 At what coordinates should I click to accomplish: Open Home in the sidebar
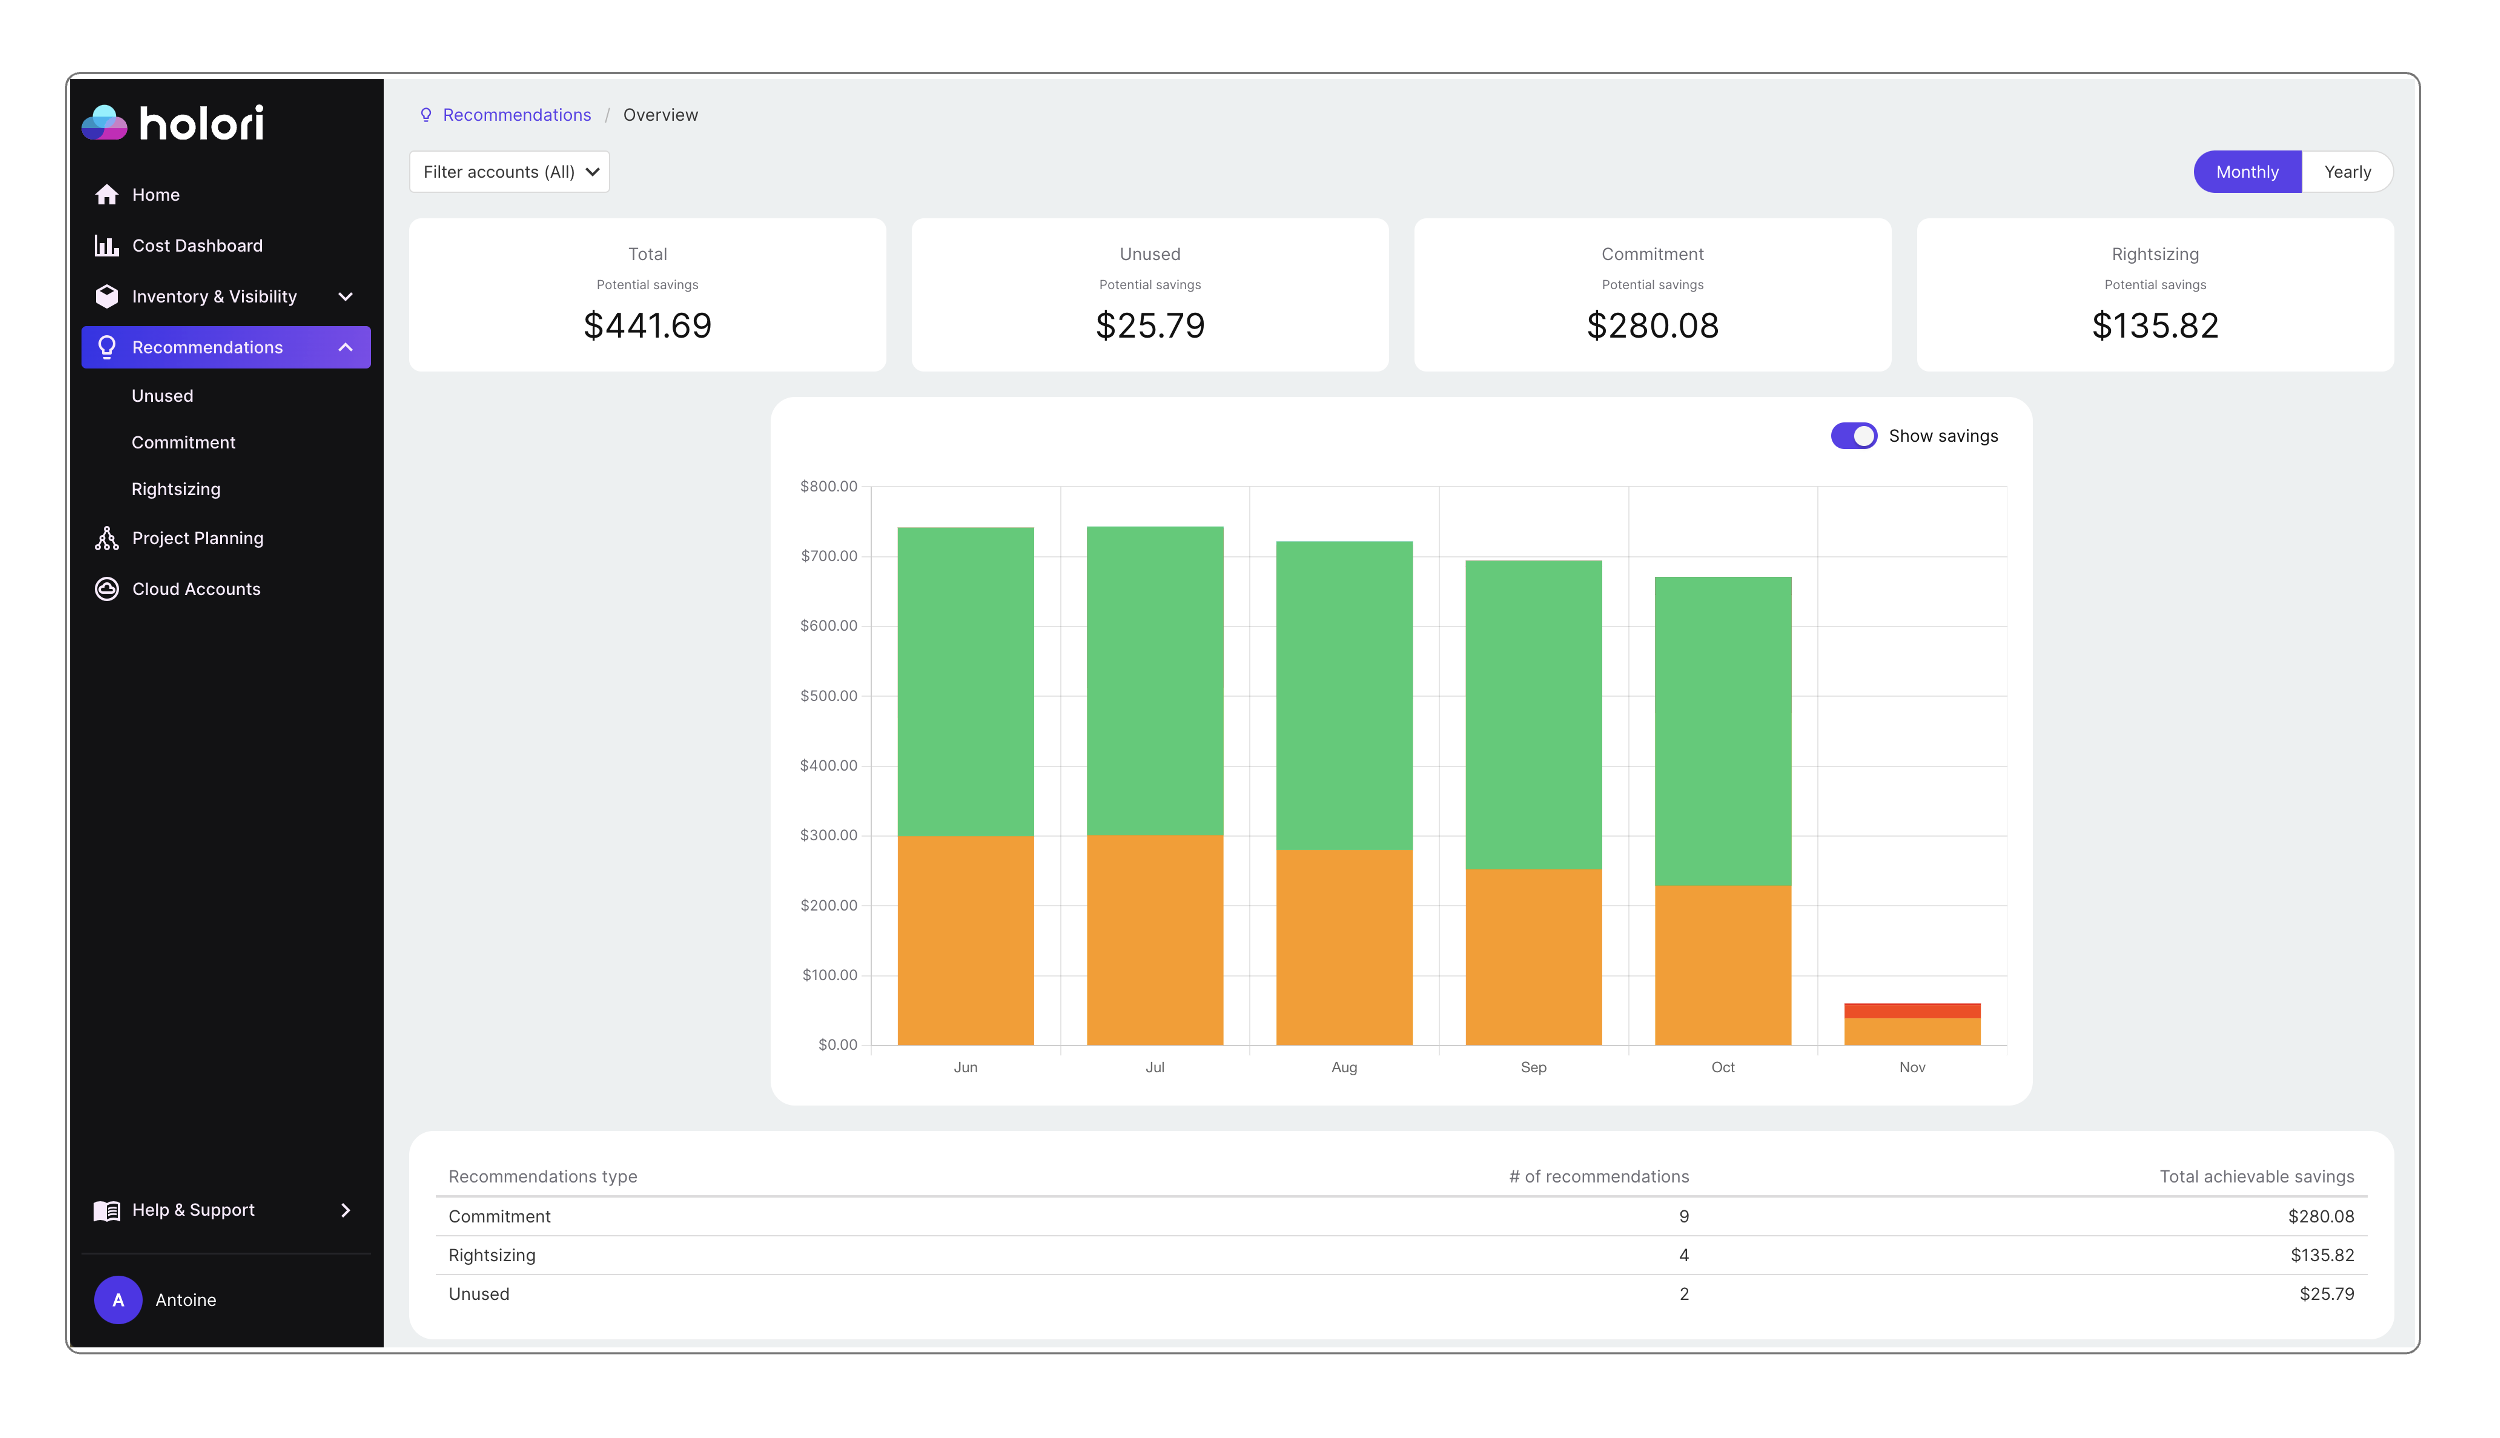point(226,195)
